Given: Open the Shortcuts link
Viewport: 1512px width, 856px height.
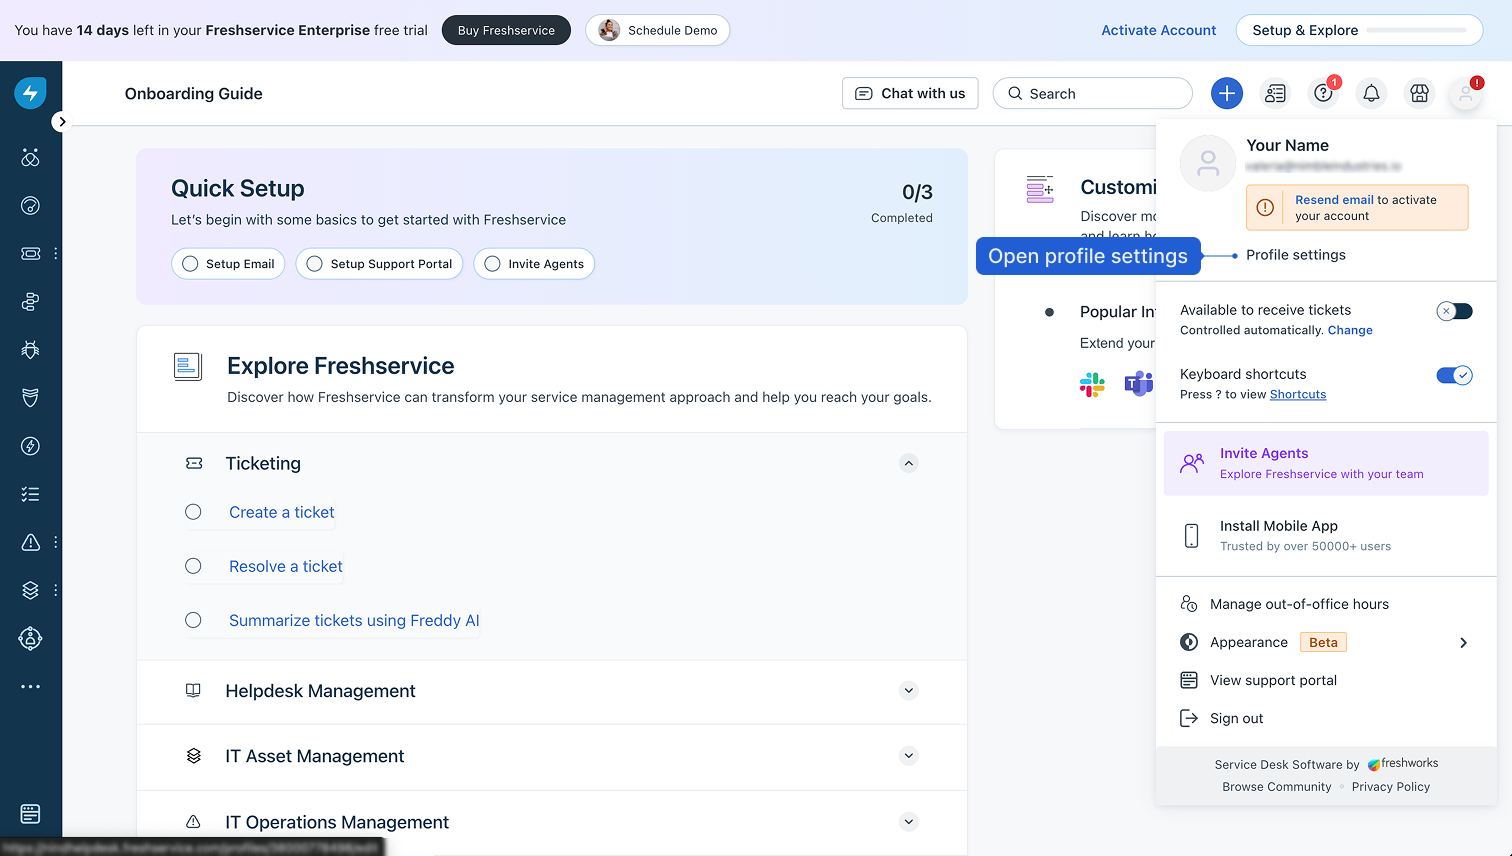Looking at the screenshot, I should point(1298,394).
